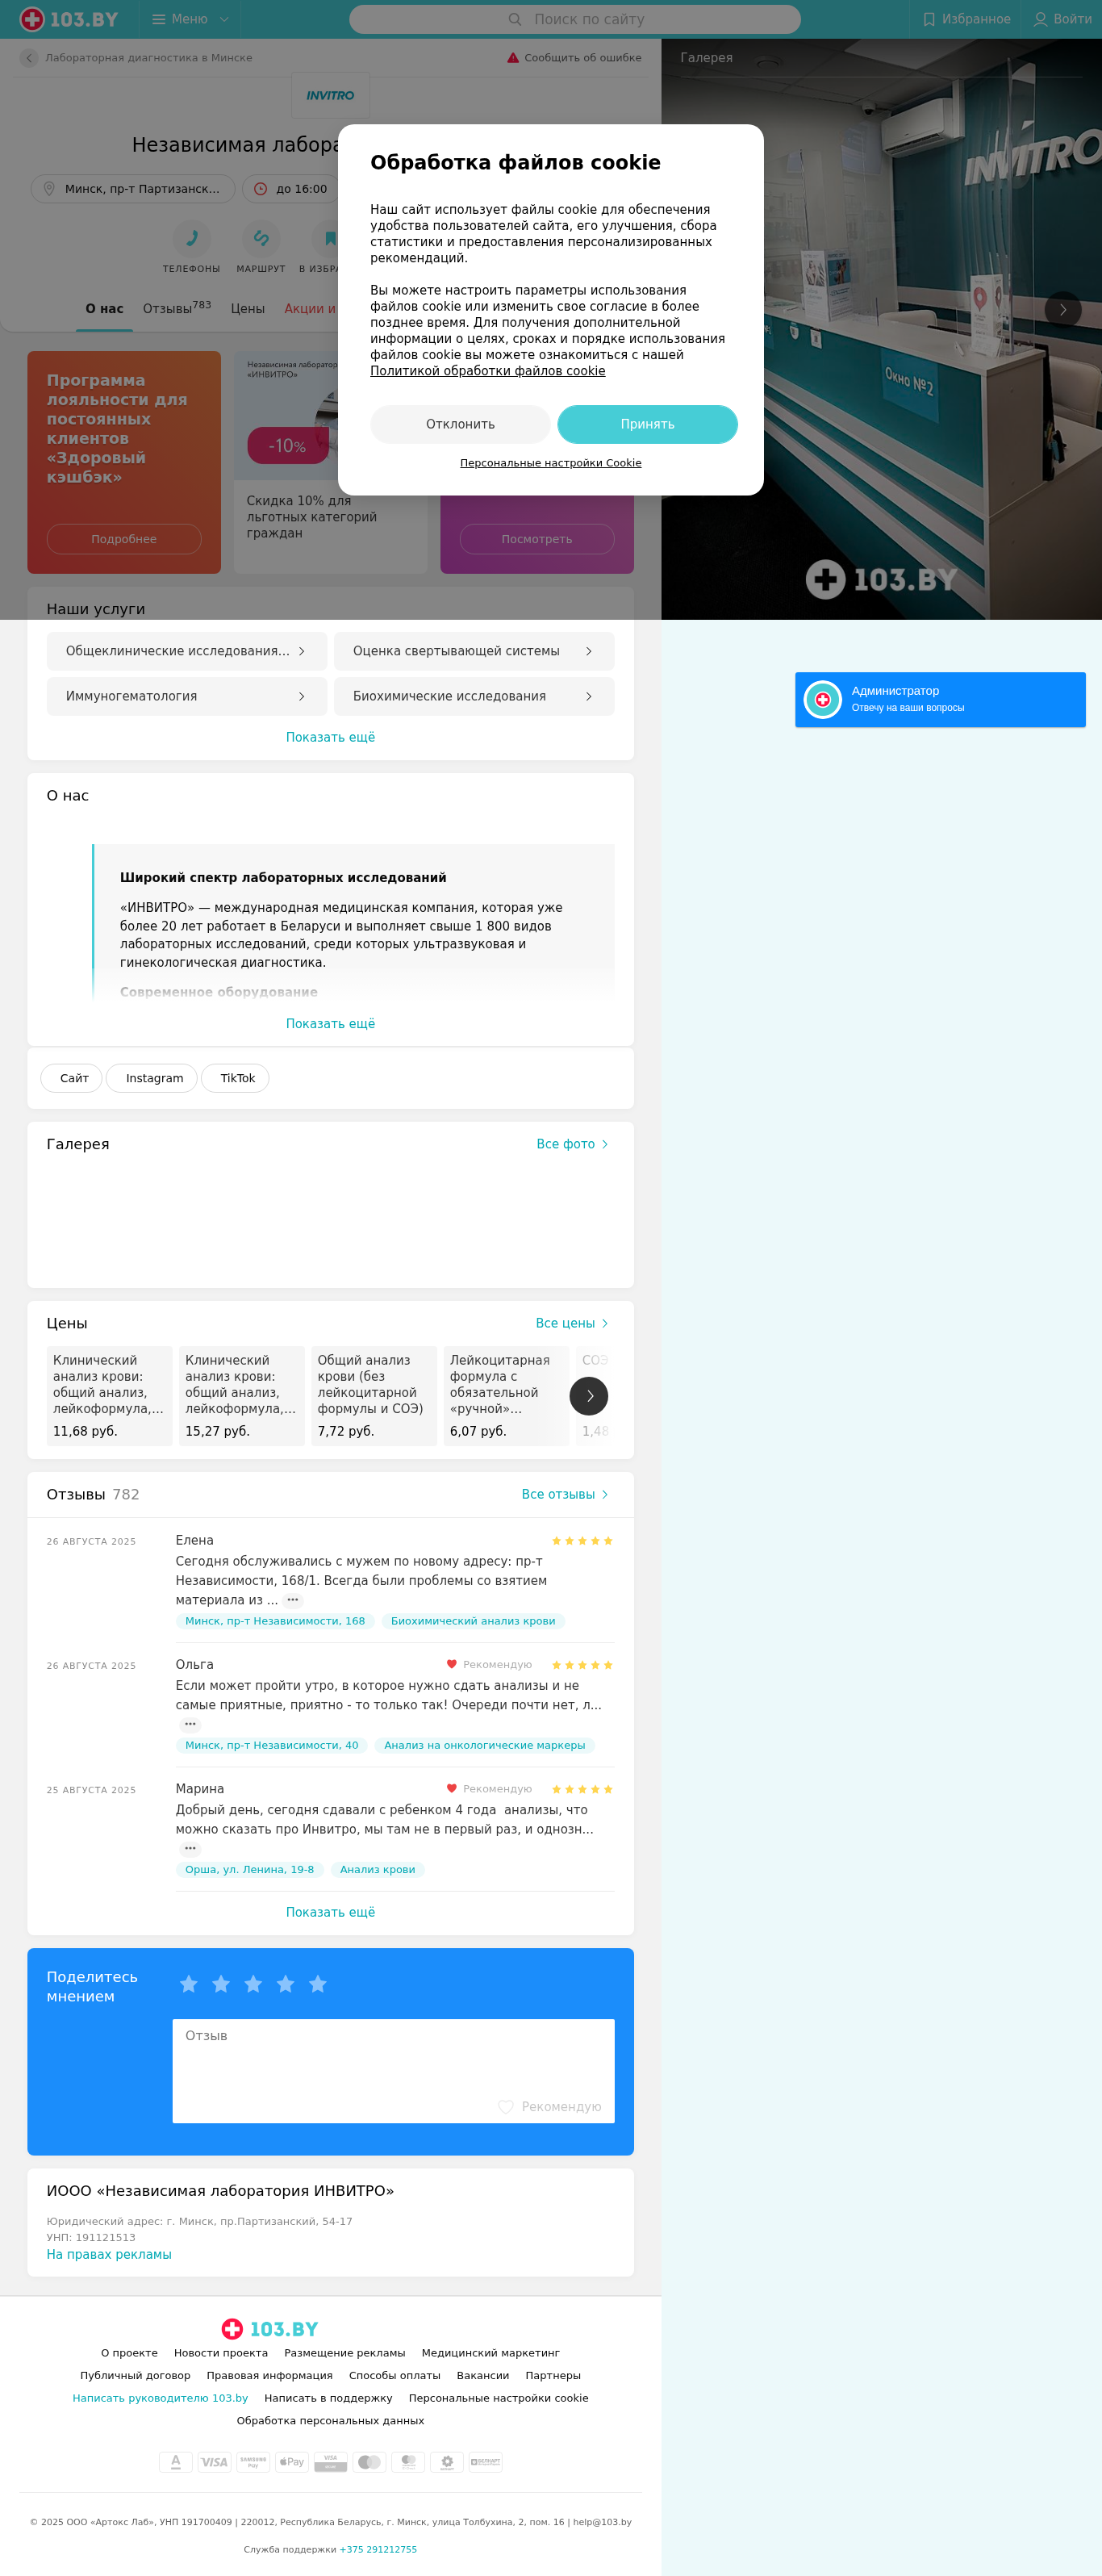Open Размещение рекламы footer link
The width and height of the screenshot is (1102, 2576).
pos(345,2353)
